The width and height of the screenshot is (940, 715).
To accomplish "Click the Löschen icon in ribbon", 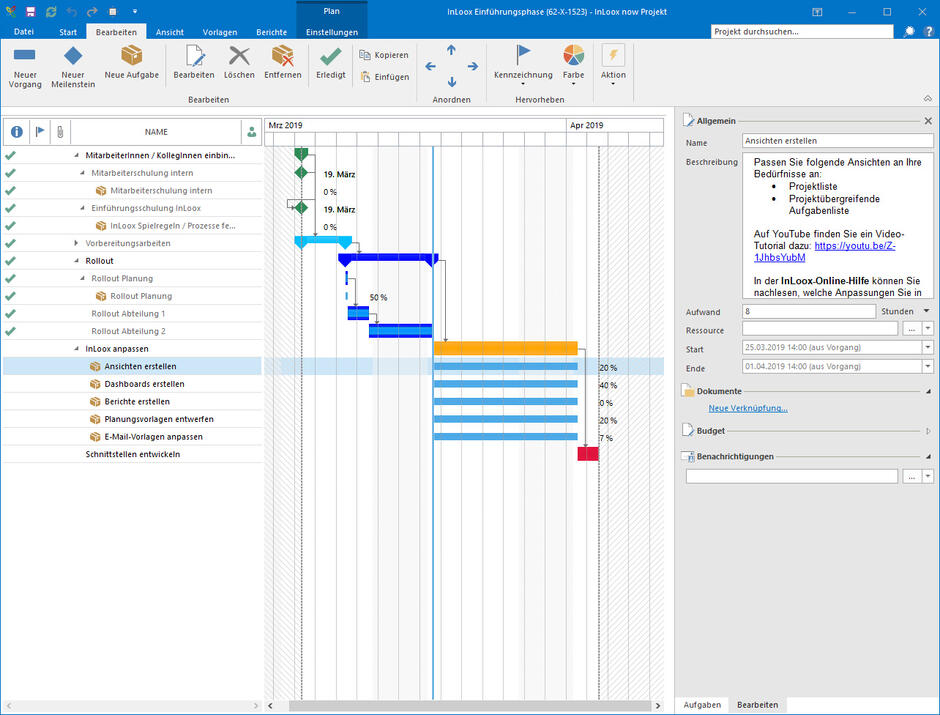I will click(x=239, y=56).
